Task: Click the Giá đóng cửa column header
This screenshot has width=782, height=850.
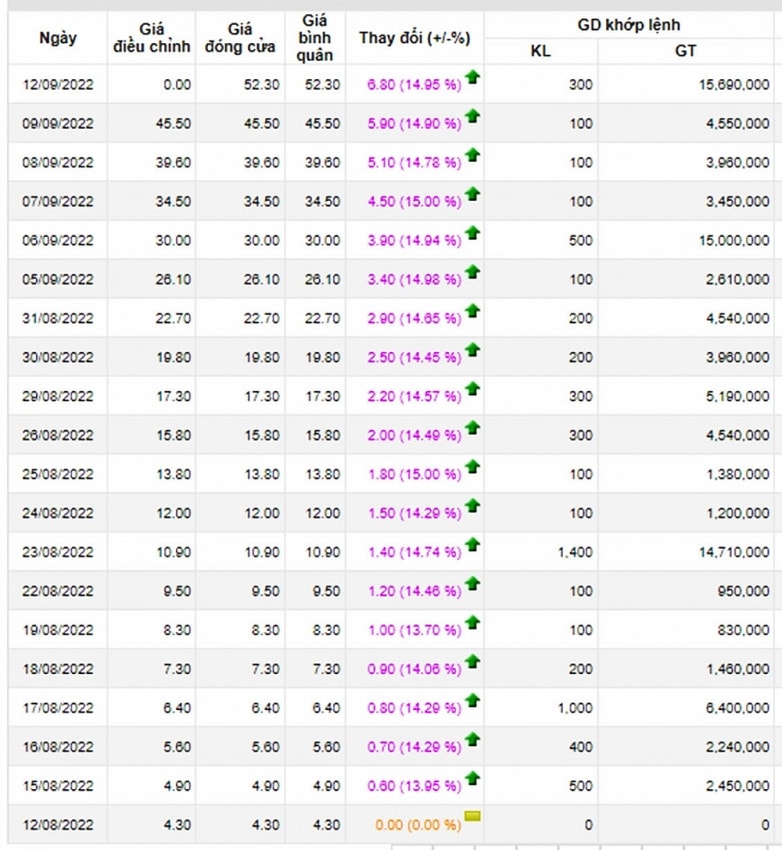Action: [240, 38]
